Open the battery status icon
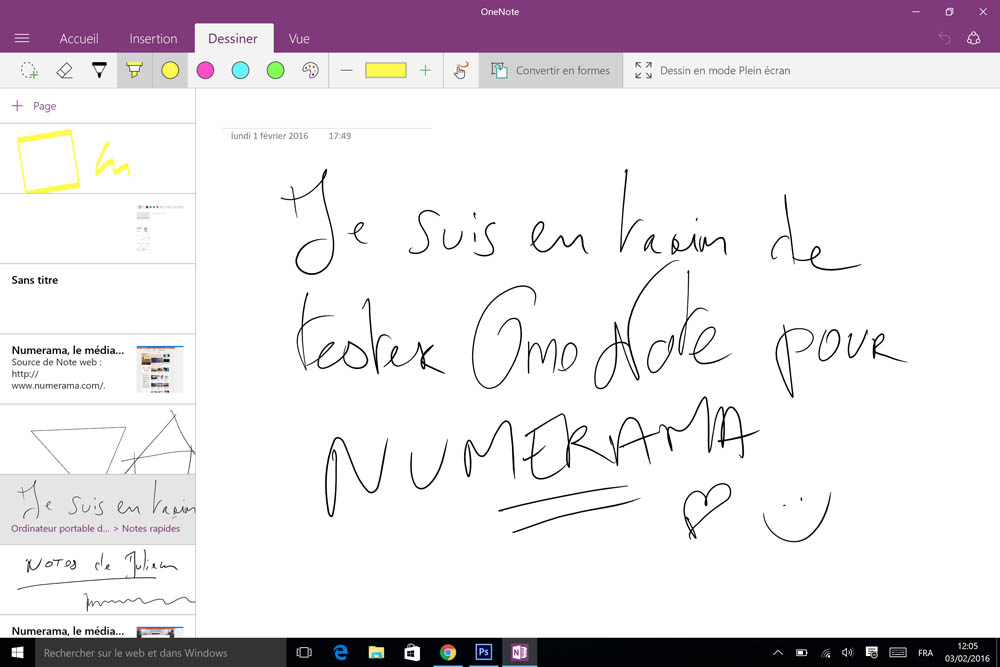 802,652
